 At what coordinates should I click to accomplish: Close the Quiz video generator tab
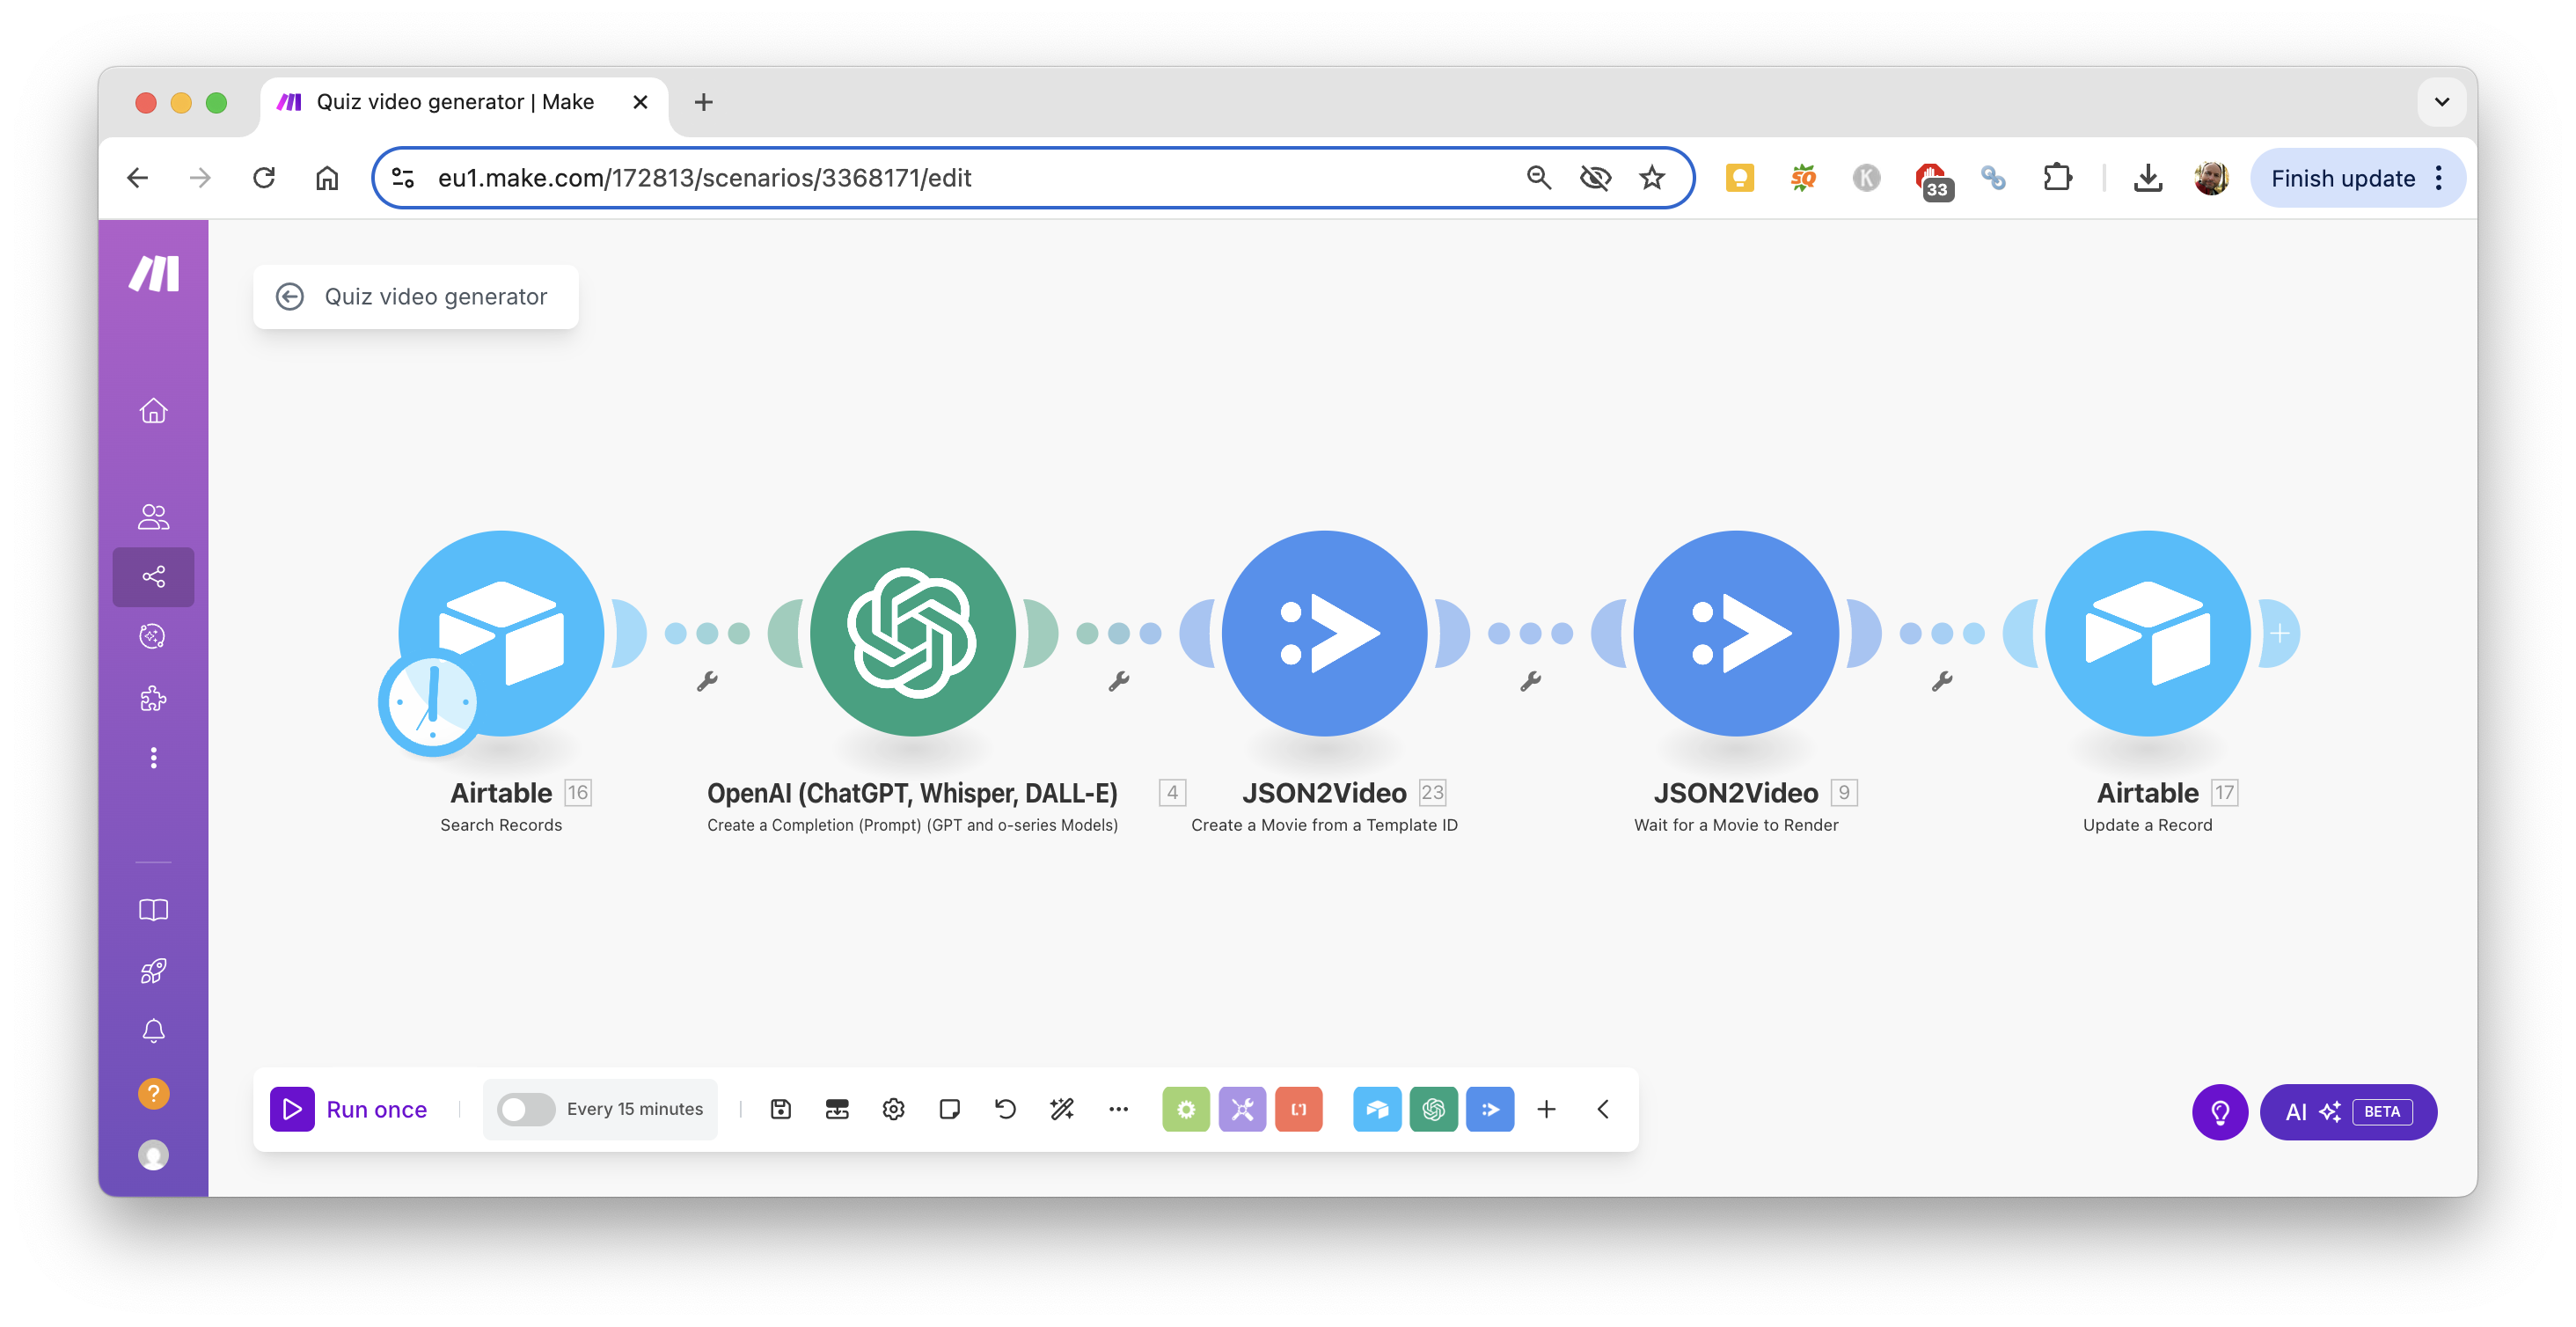tap(640, 102)
